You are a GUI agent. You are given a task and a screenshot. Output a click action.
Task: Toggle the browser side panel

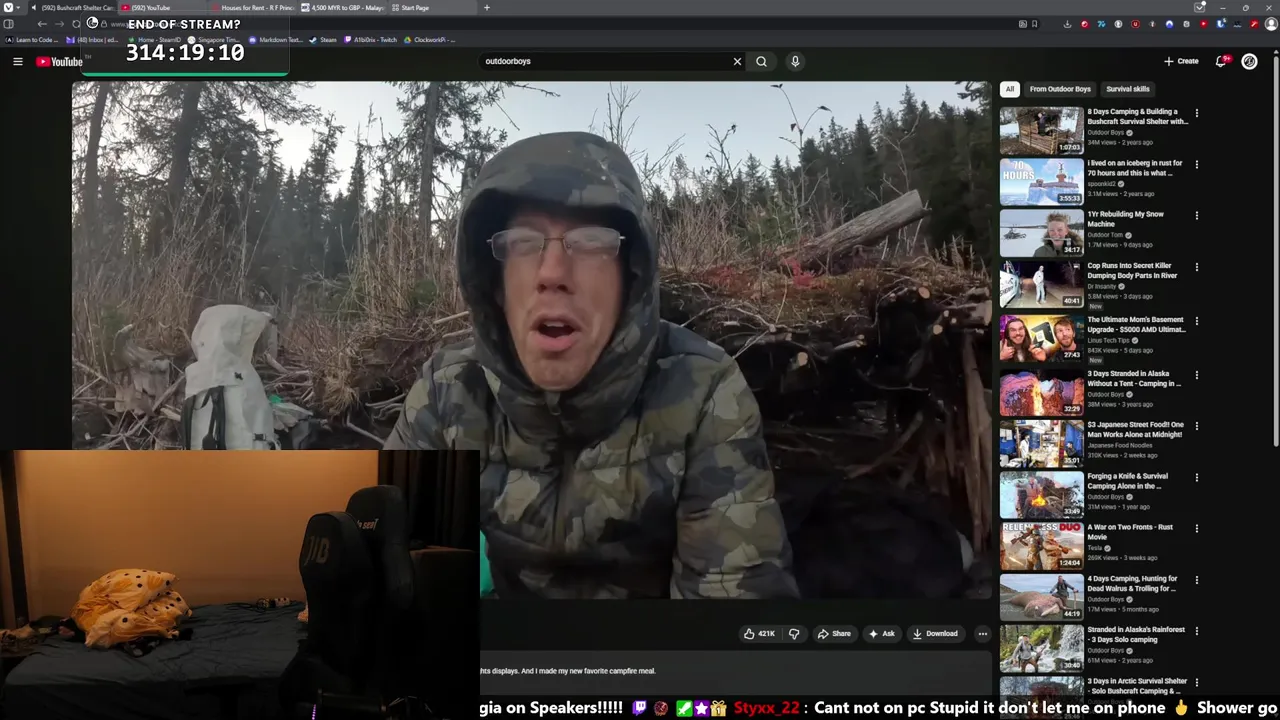8,24
